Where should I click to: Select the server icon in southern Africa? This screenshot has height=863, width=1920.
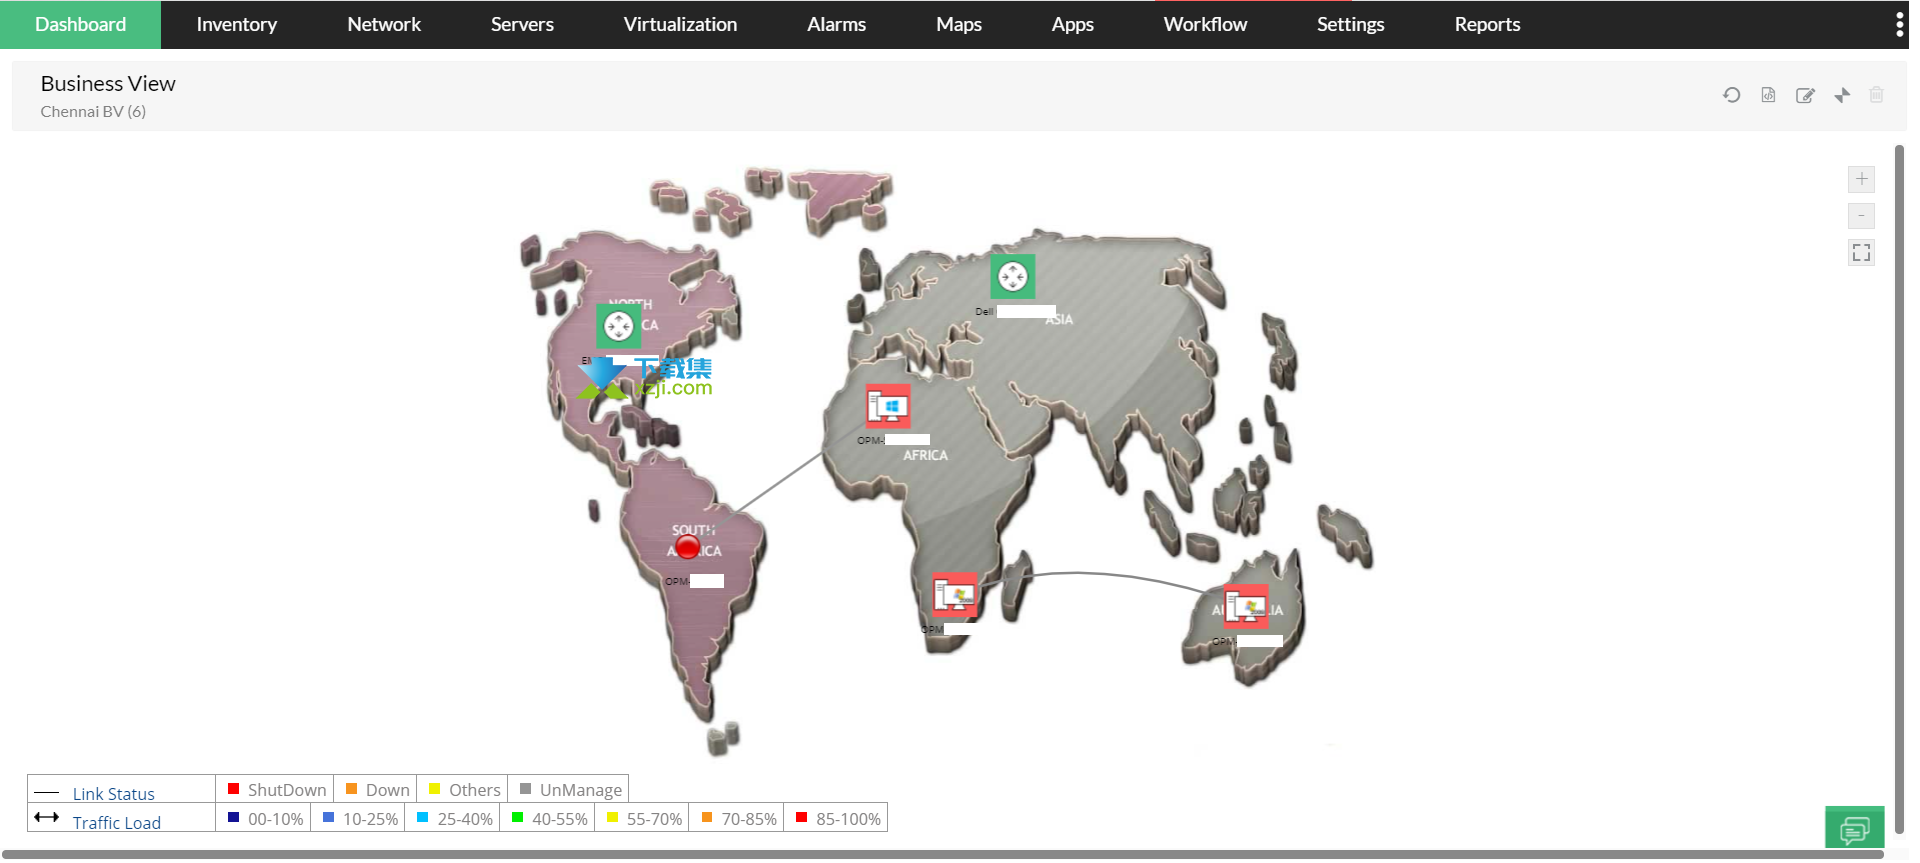[955, 594]
